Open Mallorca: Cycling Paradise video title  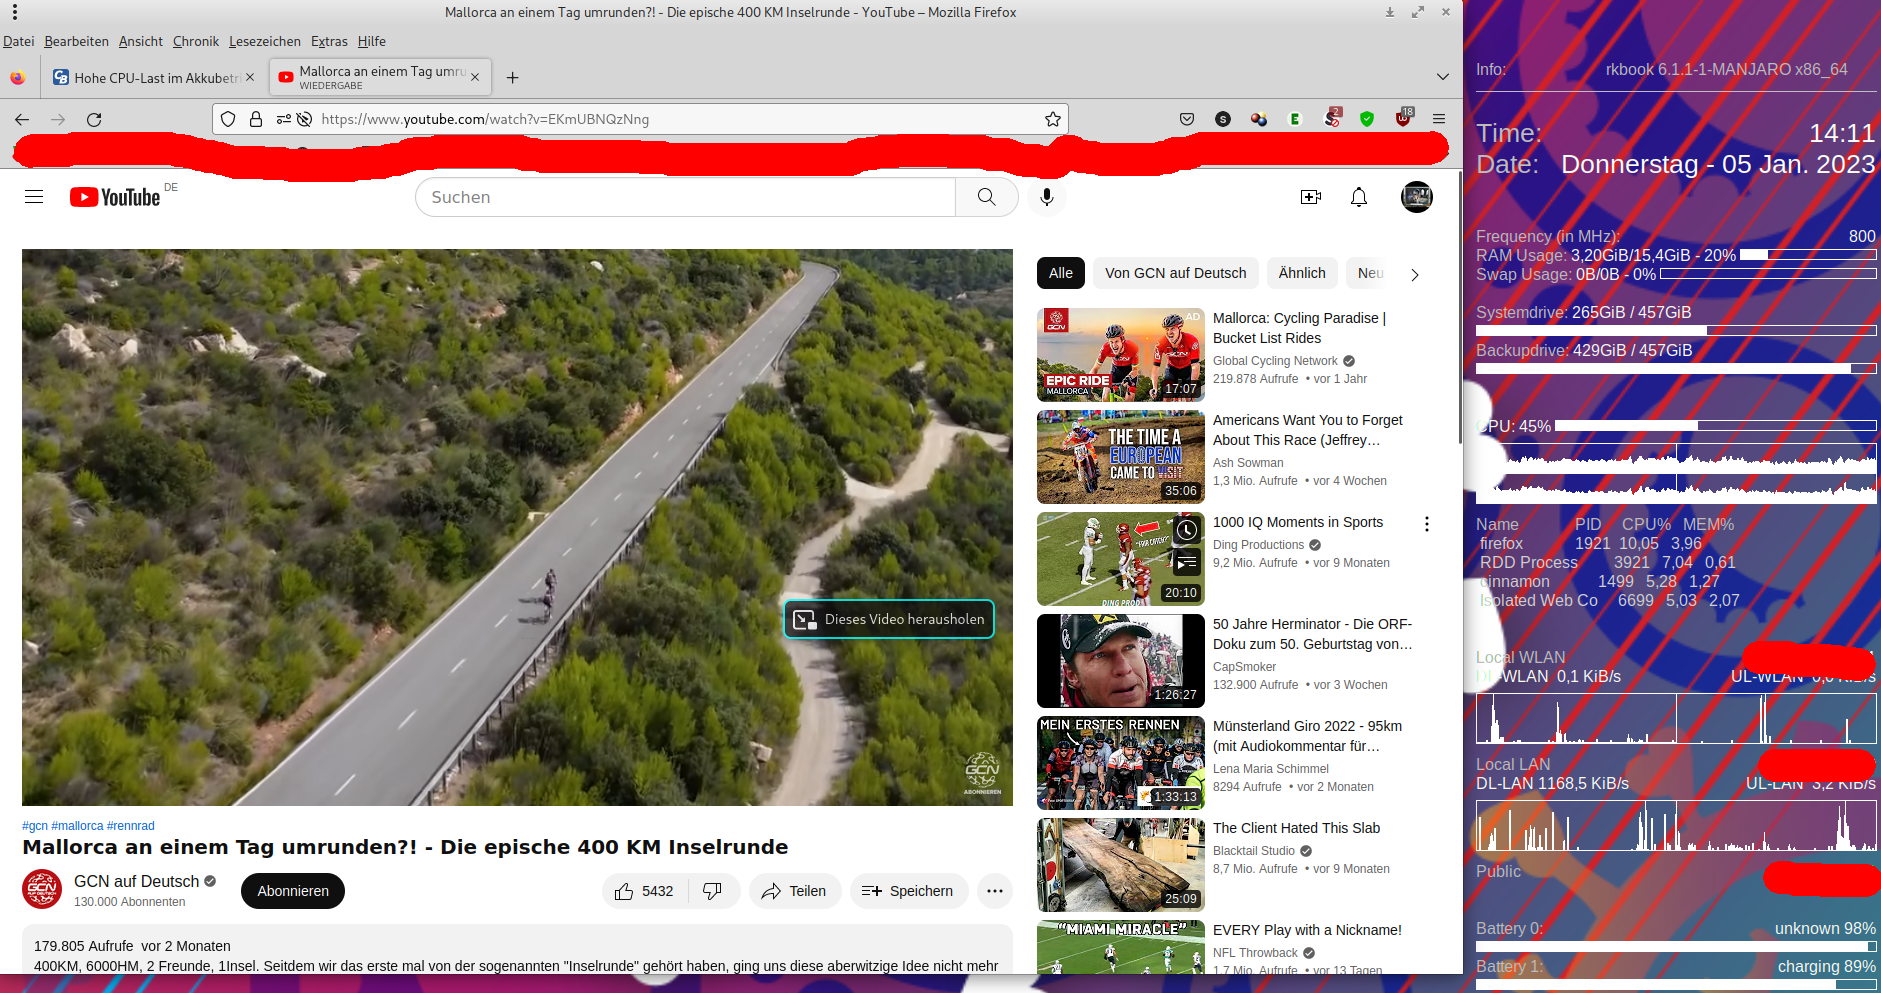[x=1299, y=328]
